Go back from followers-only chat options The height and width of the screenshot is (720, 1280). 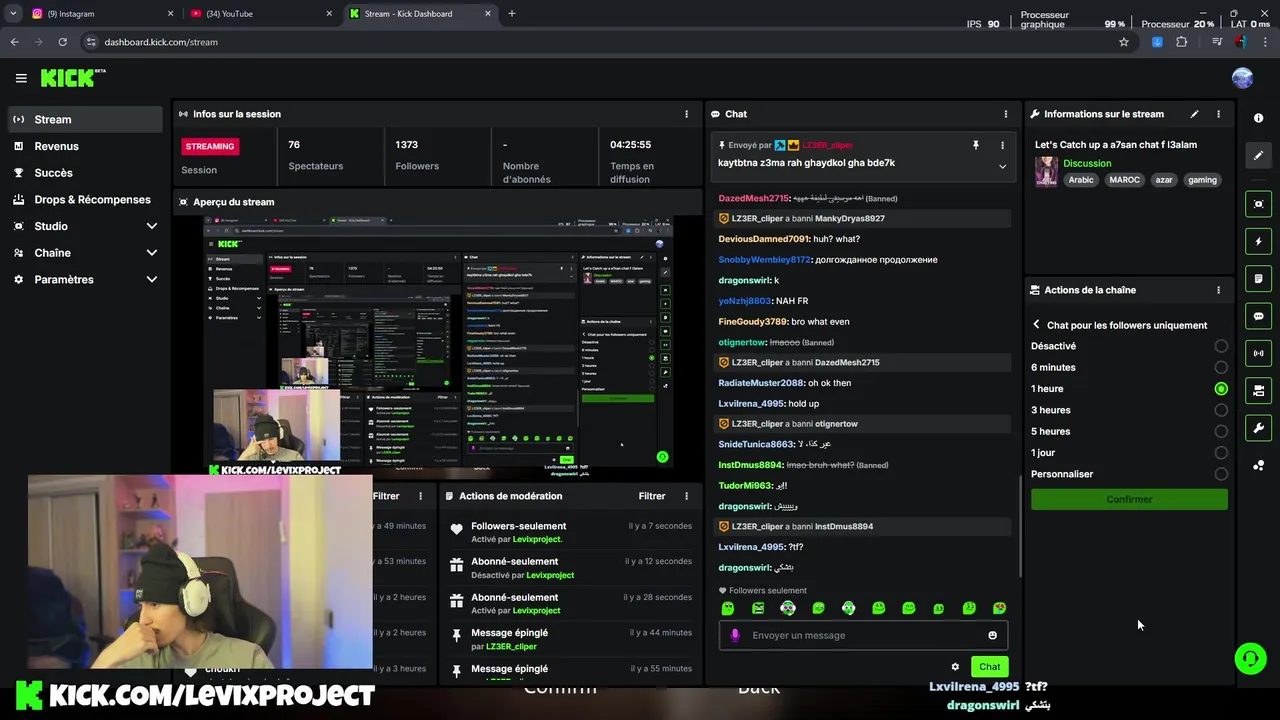[x=1036, y=325]
